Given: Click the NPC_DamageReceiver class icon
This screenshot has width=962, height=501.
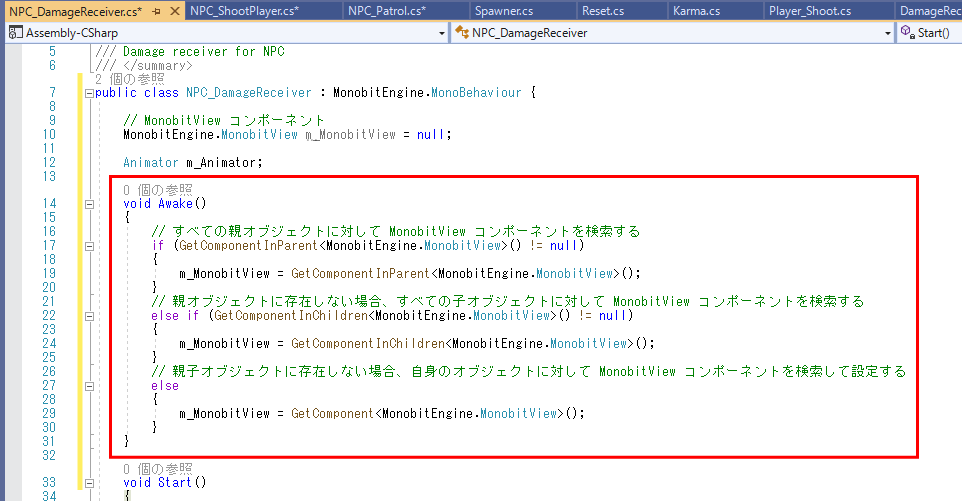Looking at the screenshot, I should click(462, 33).
